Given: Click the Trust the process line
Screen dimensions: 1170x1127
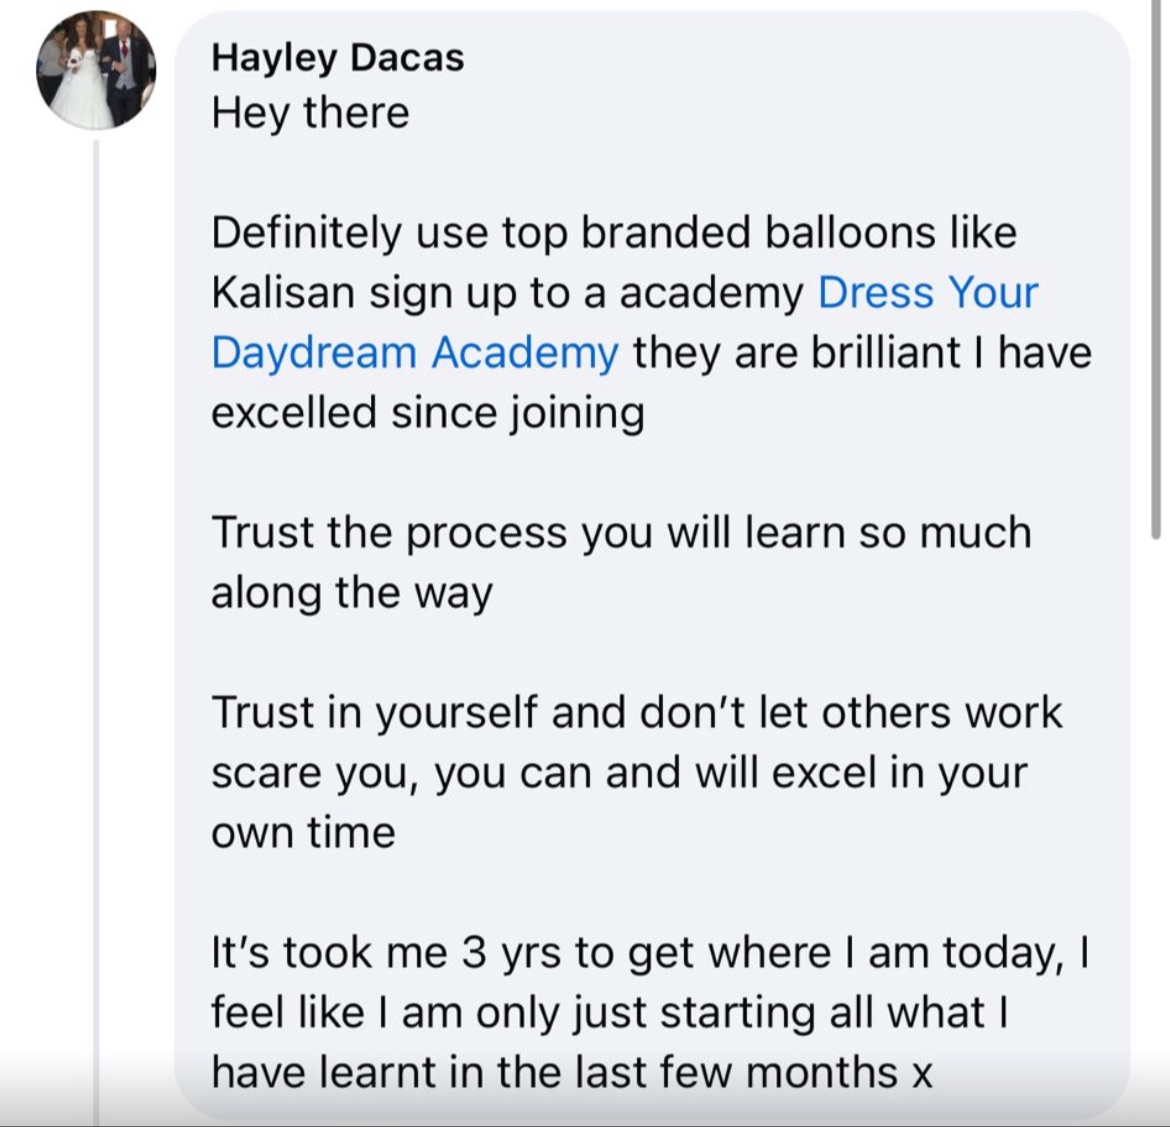Looking at the screenshot, I should click(x=622, y=533).
